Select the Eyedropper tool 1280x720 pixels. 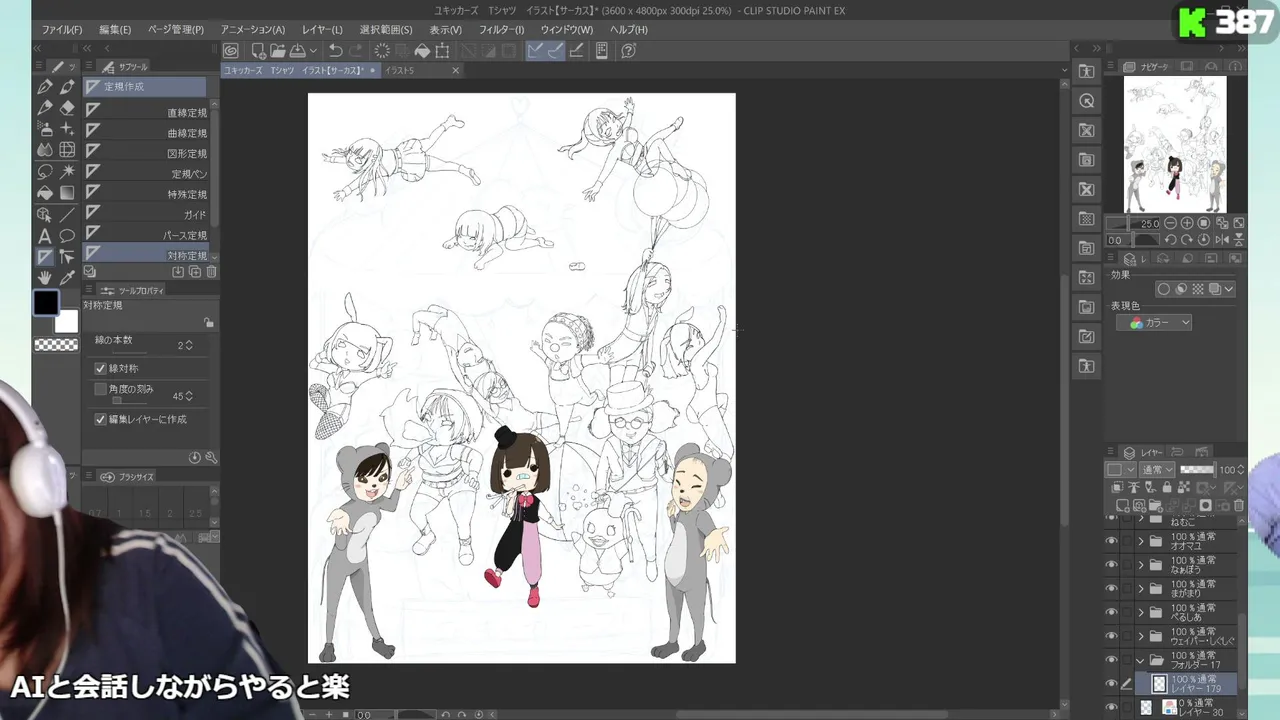click(67, 278)
